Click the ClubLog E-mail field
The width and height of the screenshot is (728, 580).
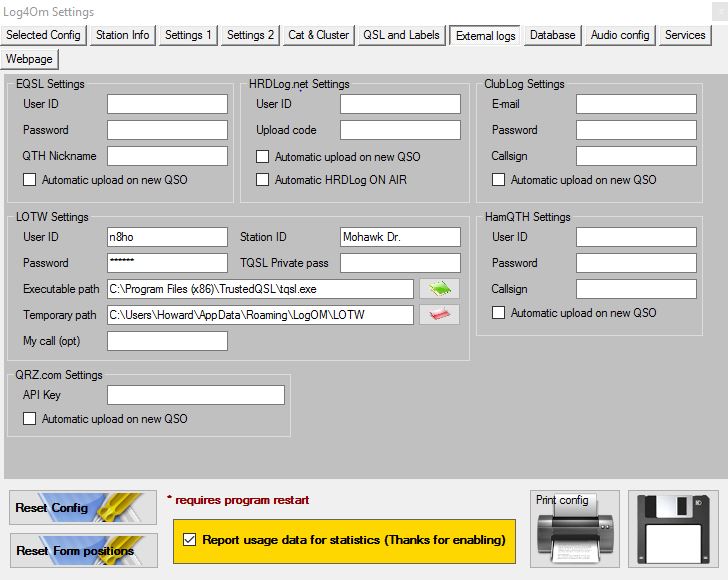pyautogui.click(x=636, y=104)
